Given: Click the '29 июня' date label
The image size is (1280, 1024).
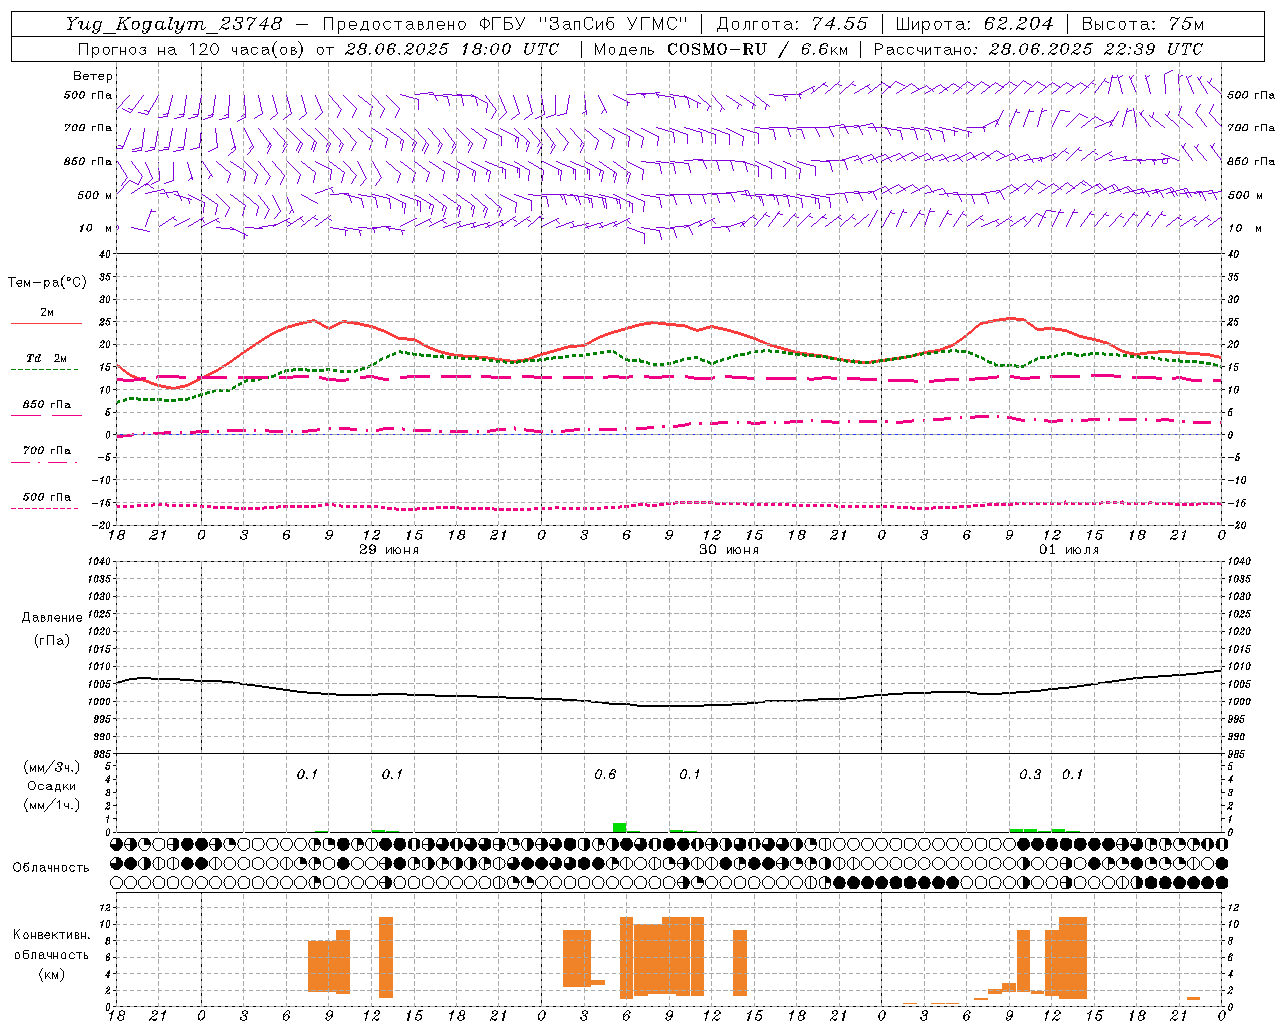Looking at the screenshot, I should (x=389, y=550).
